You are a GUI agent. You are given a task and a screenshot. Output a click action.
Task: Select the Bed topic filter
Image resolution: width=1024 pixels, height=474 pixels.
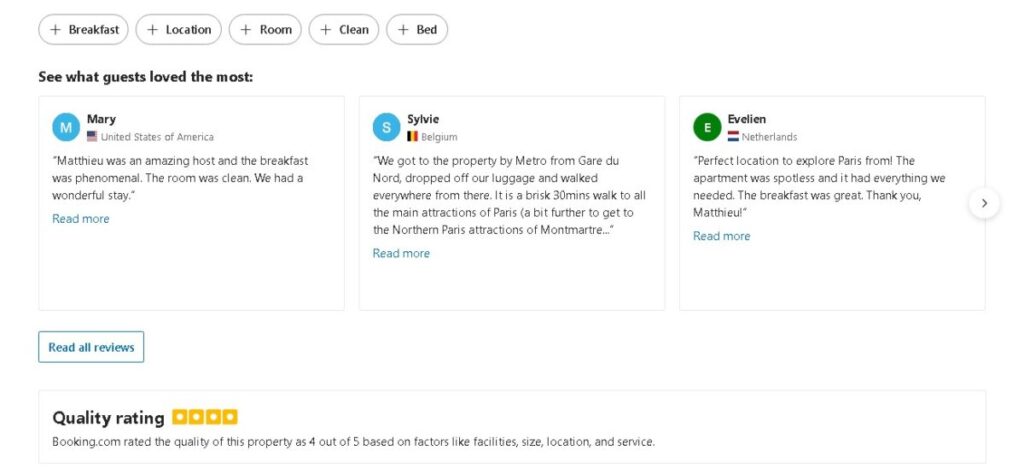pyautogui.click(x=417, y=29)
